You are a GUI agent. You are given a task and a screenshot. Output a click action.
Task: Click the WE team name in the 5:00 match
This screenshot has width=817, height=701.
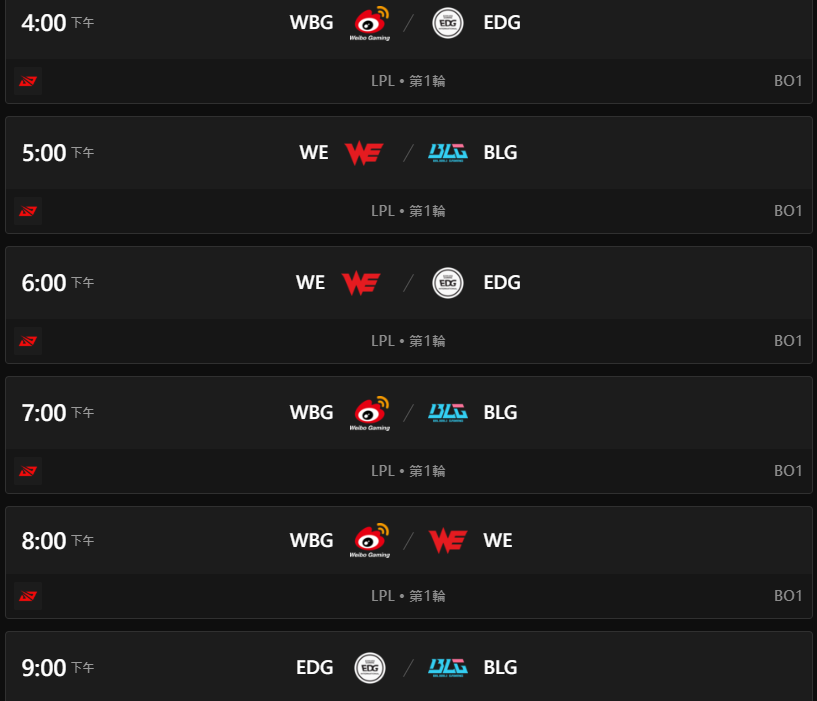click(x=313, y=153)
